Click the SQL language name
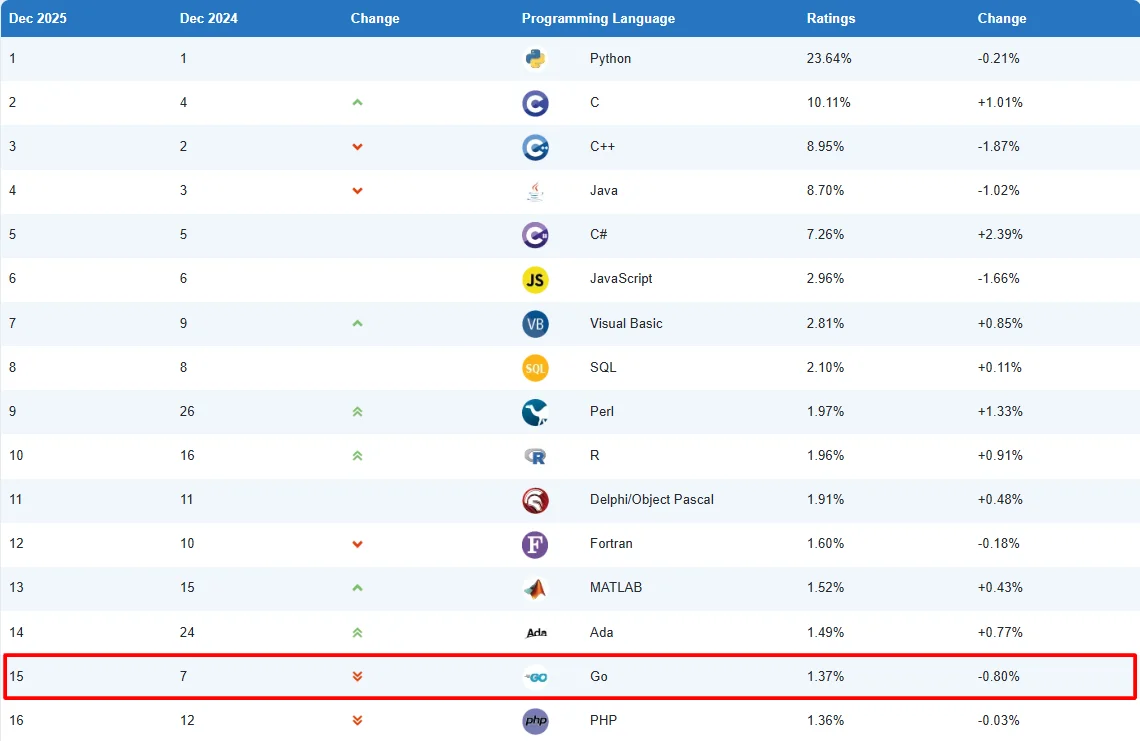 coord(603,367)
